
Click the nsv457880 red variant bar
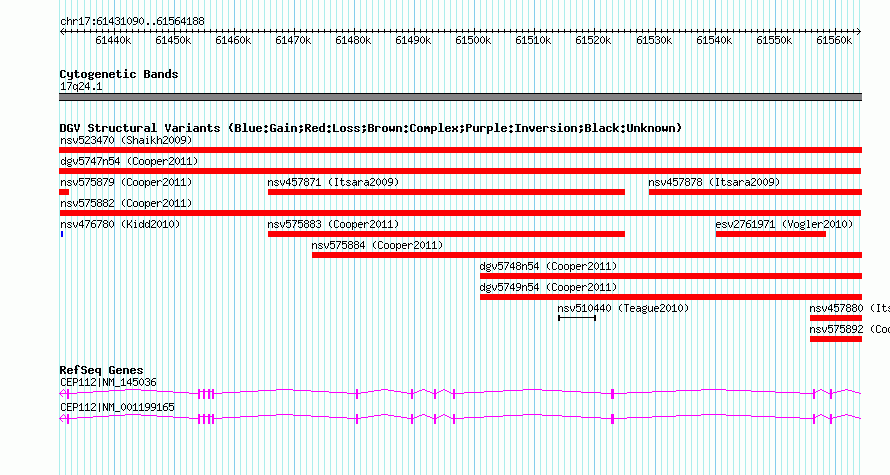click(836, 318)
